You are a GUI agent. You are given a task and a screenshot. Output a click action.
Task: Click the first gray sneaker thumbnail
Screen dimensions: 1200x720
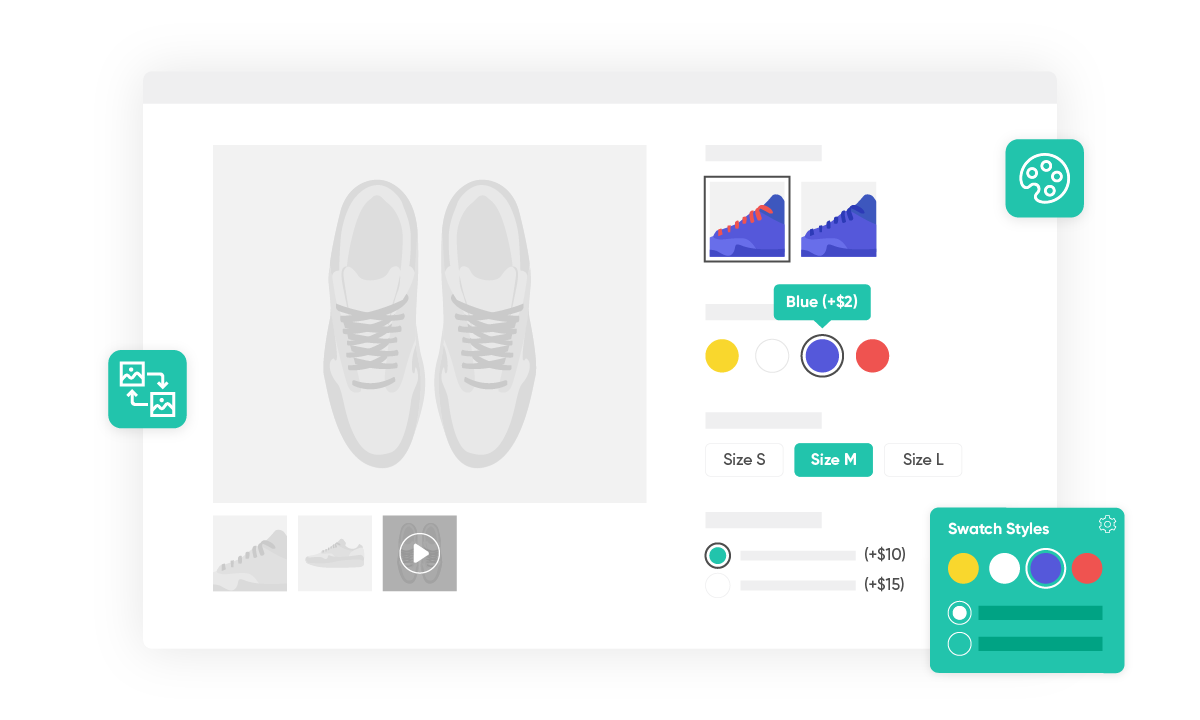point(249,553)
